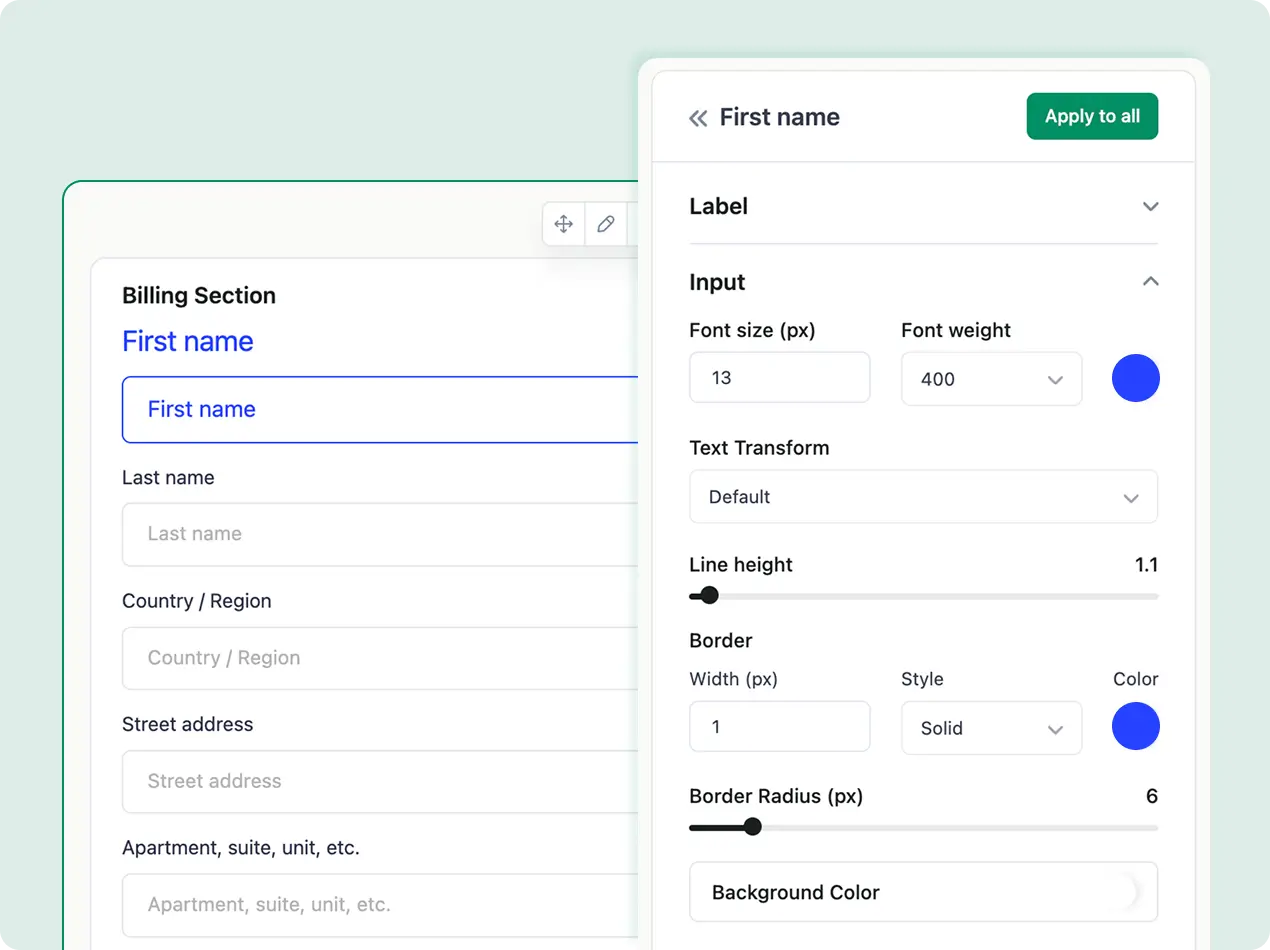Click the Line height slider handle
This screenshot has width=1270, height=950.
click(x=709, y=596)
